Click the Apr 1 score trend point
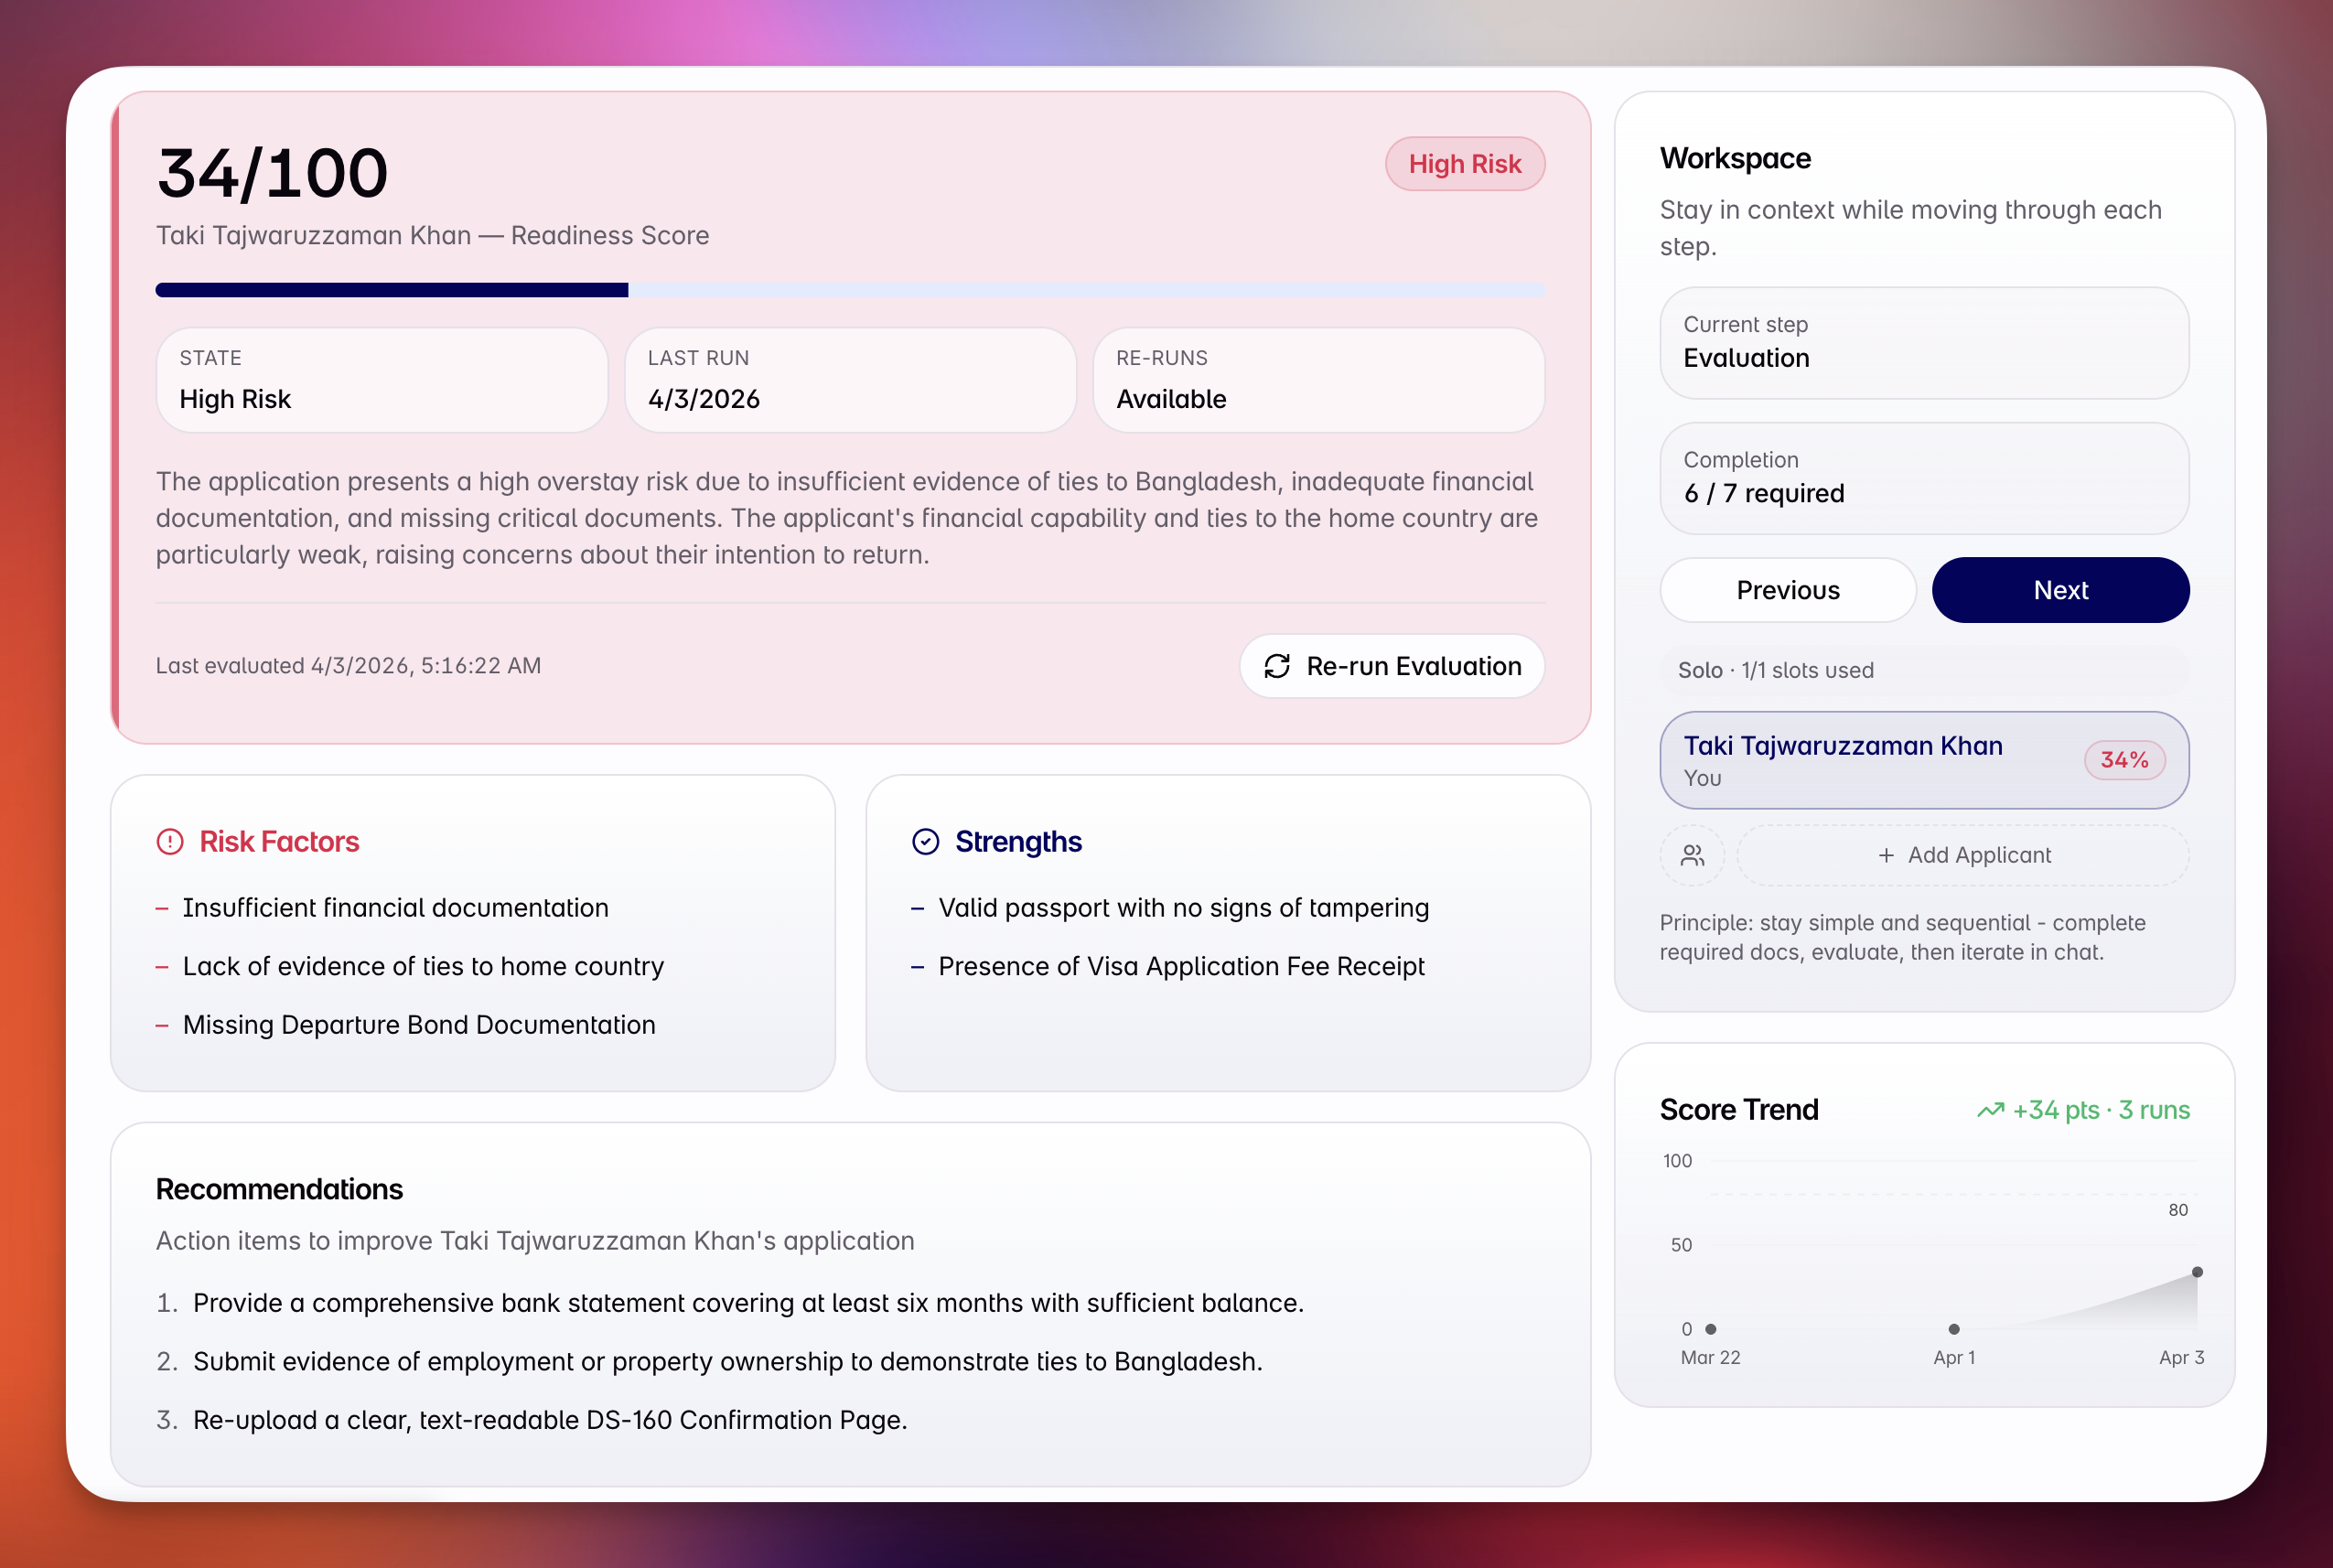The height and width of the screenshot is (1568, 2333). (x=1954, y=1329)
